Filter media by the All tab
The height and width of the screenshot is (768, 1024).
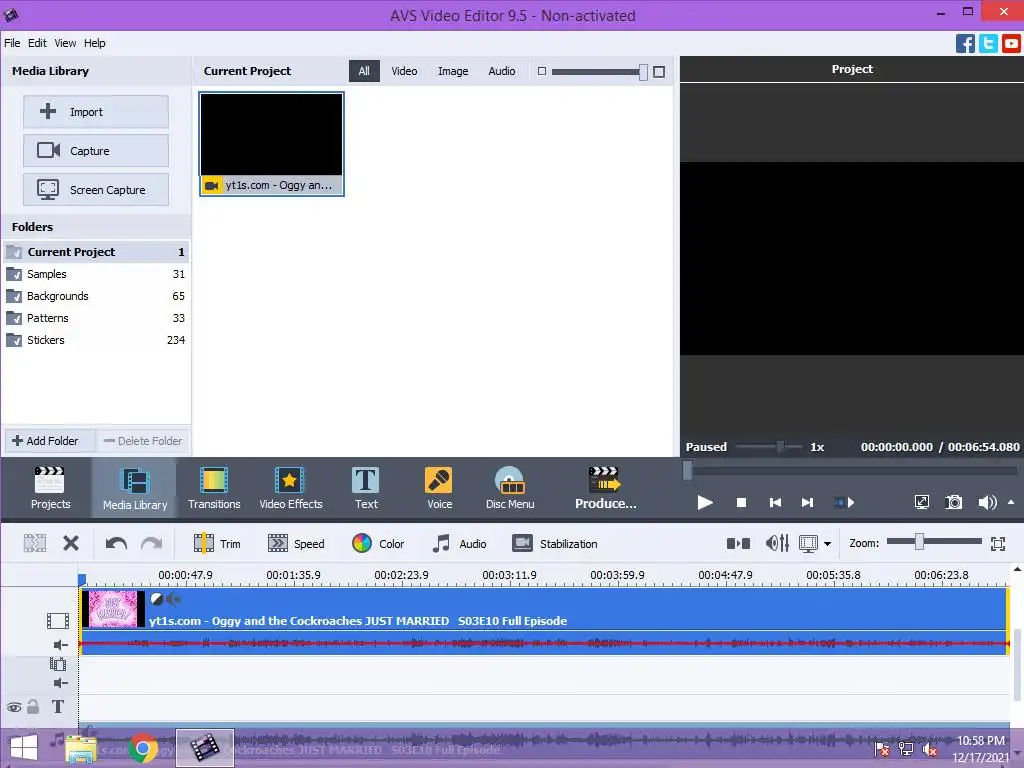click(x=364, y=71)
